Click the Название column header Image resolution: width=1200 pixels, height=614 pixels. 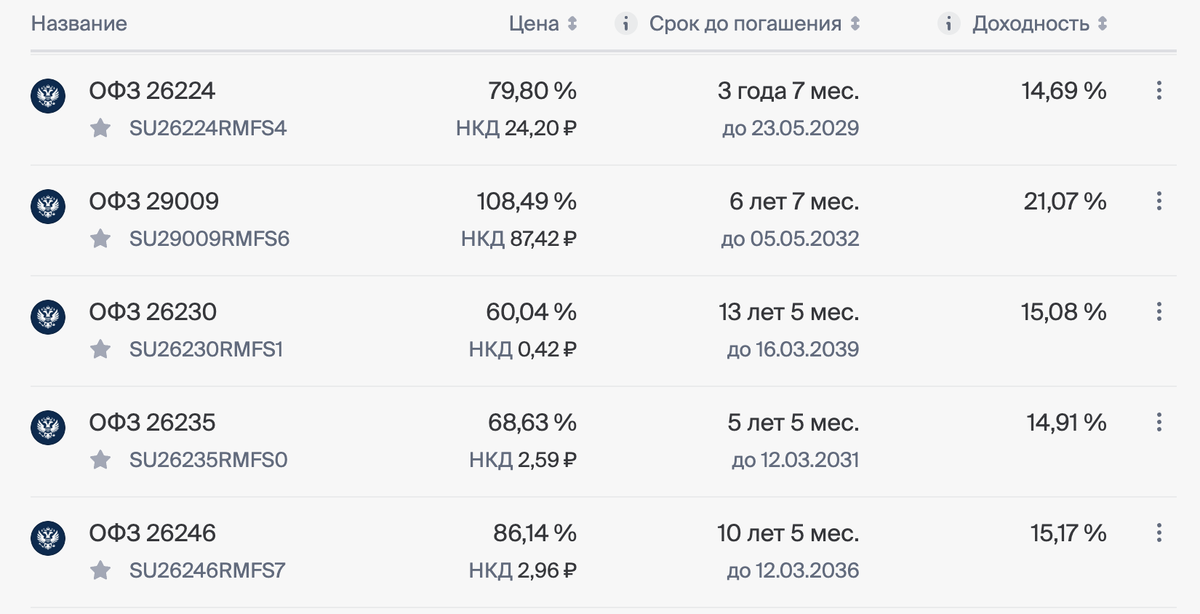tap(79, 24)
